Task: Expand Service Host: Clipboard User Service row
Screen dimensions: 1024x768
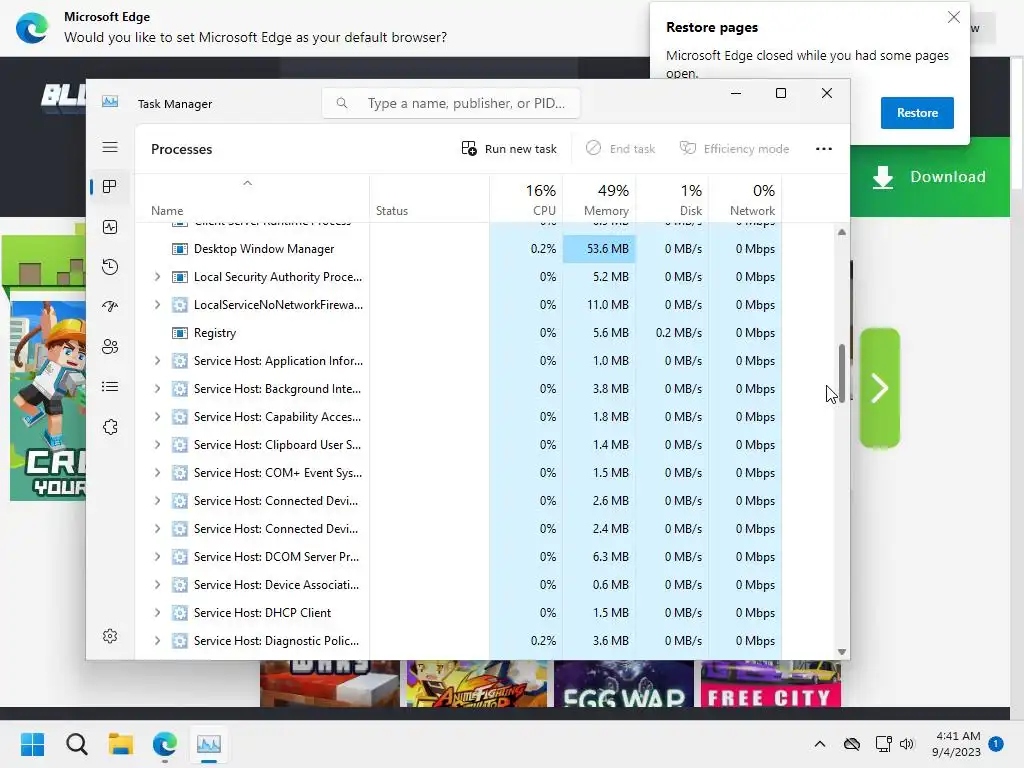Action: pyautogui.click(x=157, y=445)
